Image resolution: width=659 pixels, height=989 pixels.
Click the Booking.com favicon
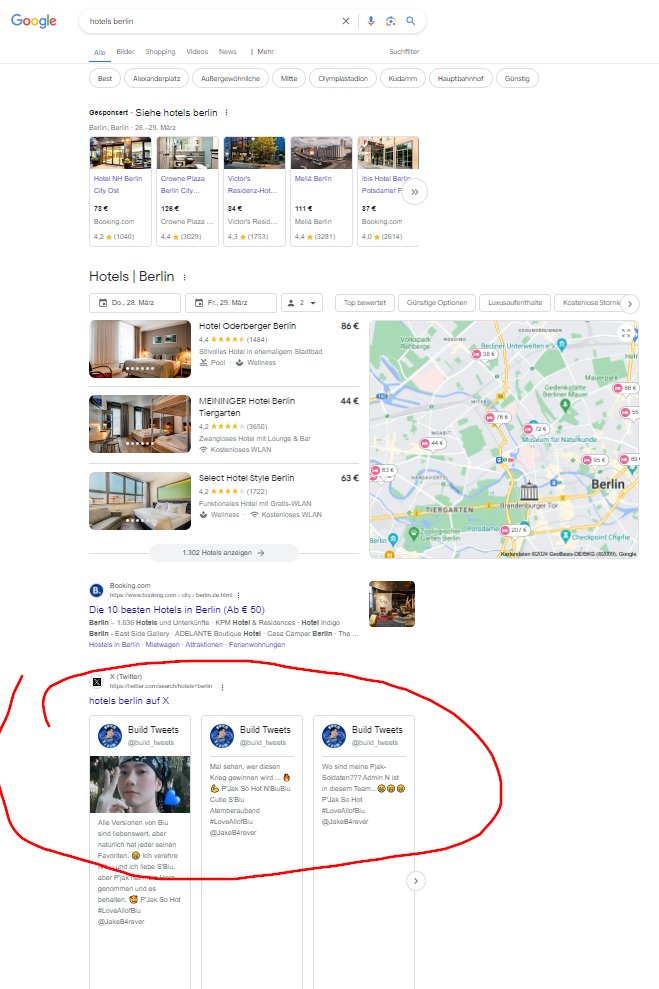[96, 590]
